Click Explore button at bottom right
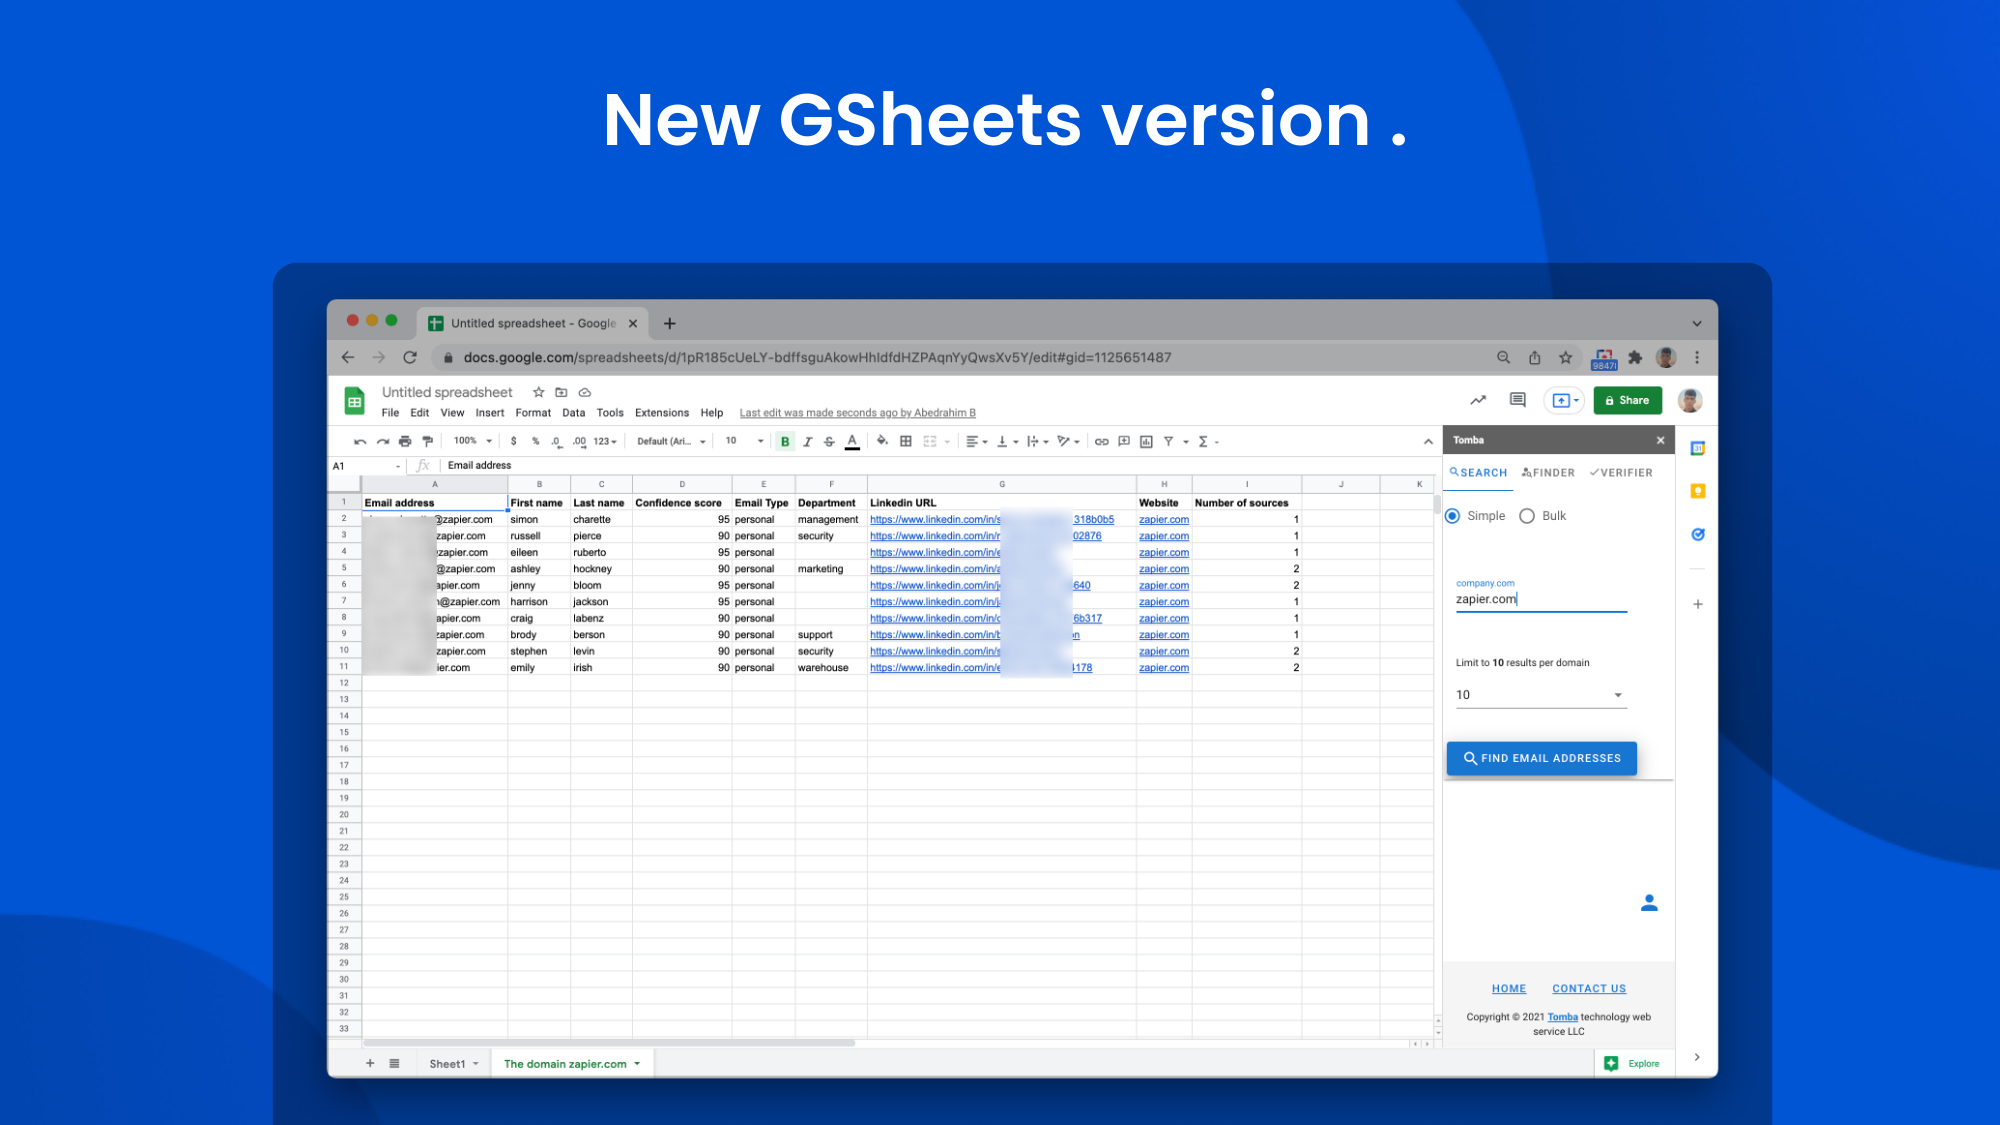Image resolution: width=2000 pixels, height=1125 pixels. click(x=1632, y=1064)
